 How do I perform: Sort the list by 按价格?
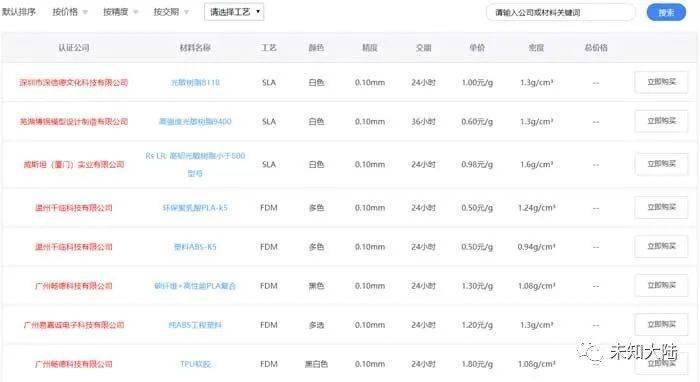click(x=65, y=12)
